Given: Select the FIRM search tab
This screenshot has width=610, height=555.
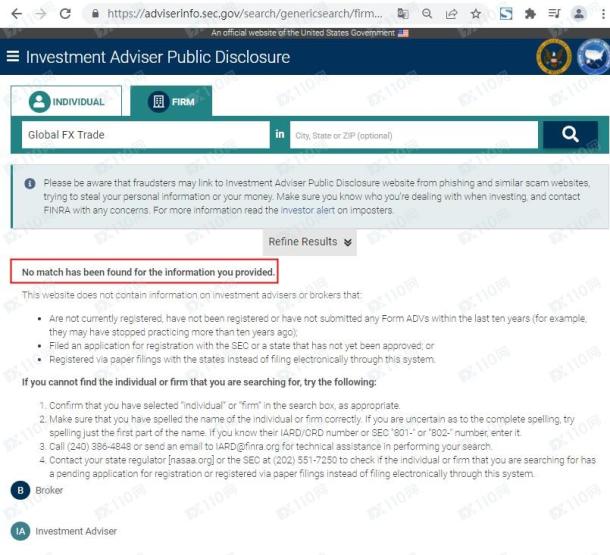Looking at the screenshot, I should (171, 101).
